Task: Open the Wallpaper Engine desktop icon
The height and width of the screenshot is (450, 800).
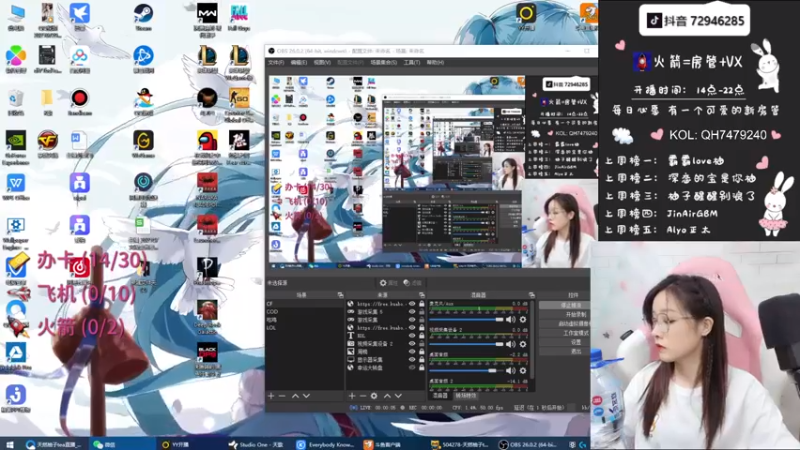Action: point(15,233)
